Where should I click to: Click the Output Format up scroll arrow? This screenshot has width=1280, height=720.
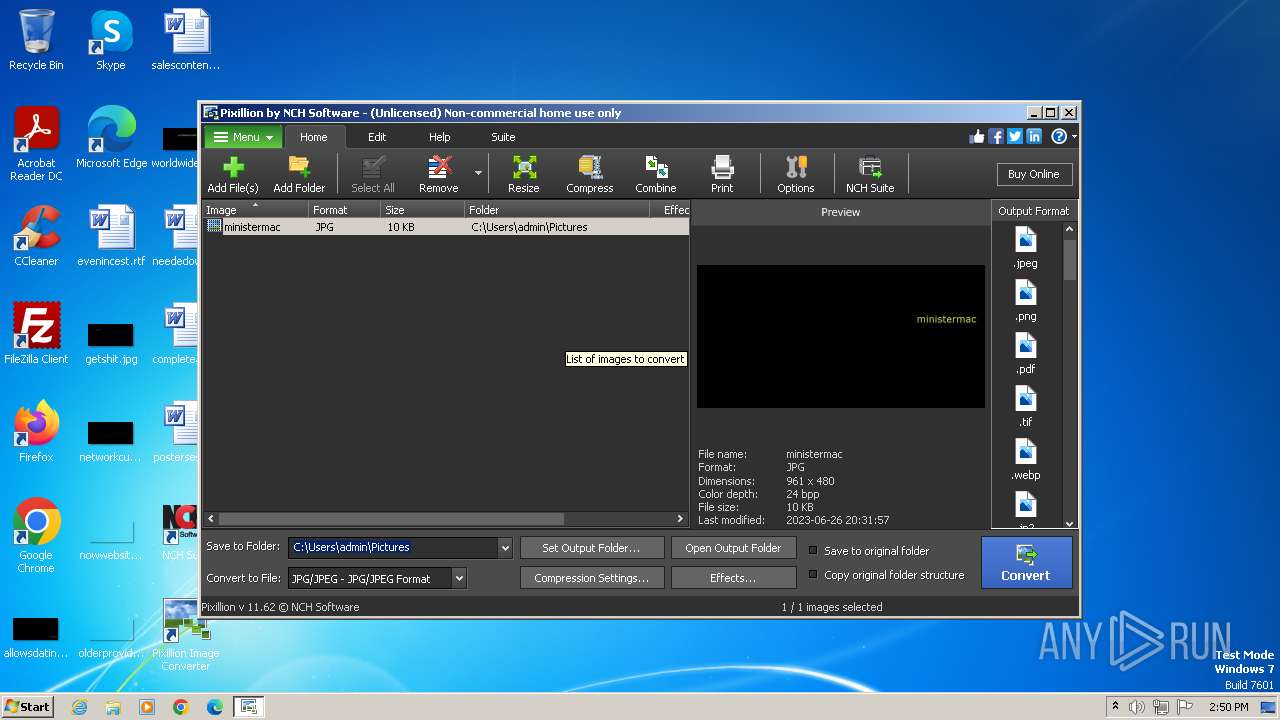tap(1070, 229)
